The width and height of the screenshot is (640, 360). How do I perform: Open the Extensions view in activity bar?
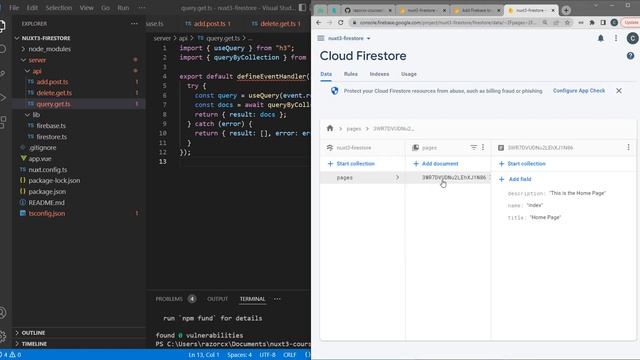point(2,122)
